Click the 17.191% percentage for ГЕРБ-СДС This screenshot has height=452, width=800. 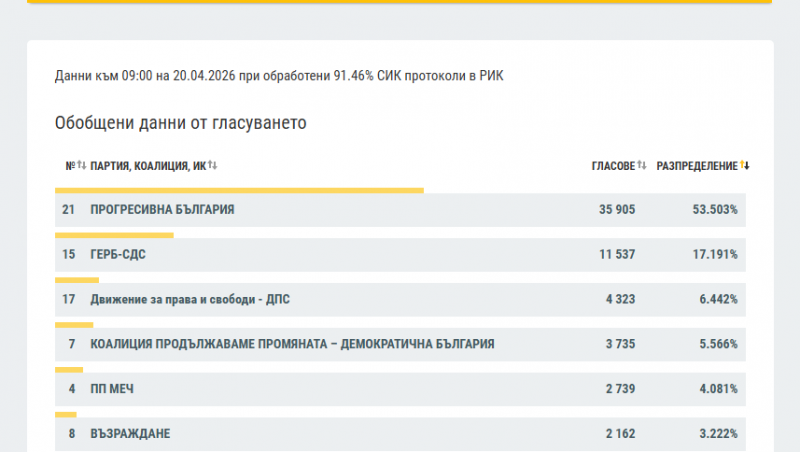click(x=716, y=255)
